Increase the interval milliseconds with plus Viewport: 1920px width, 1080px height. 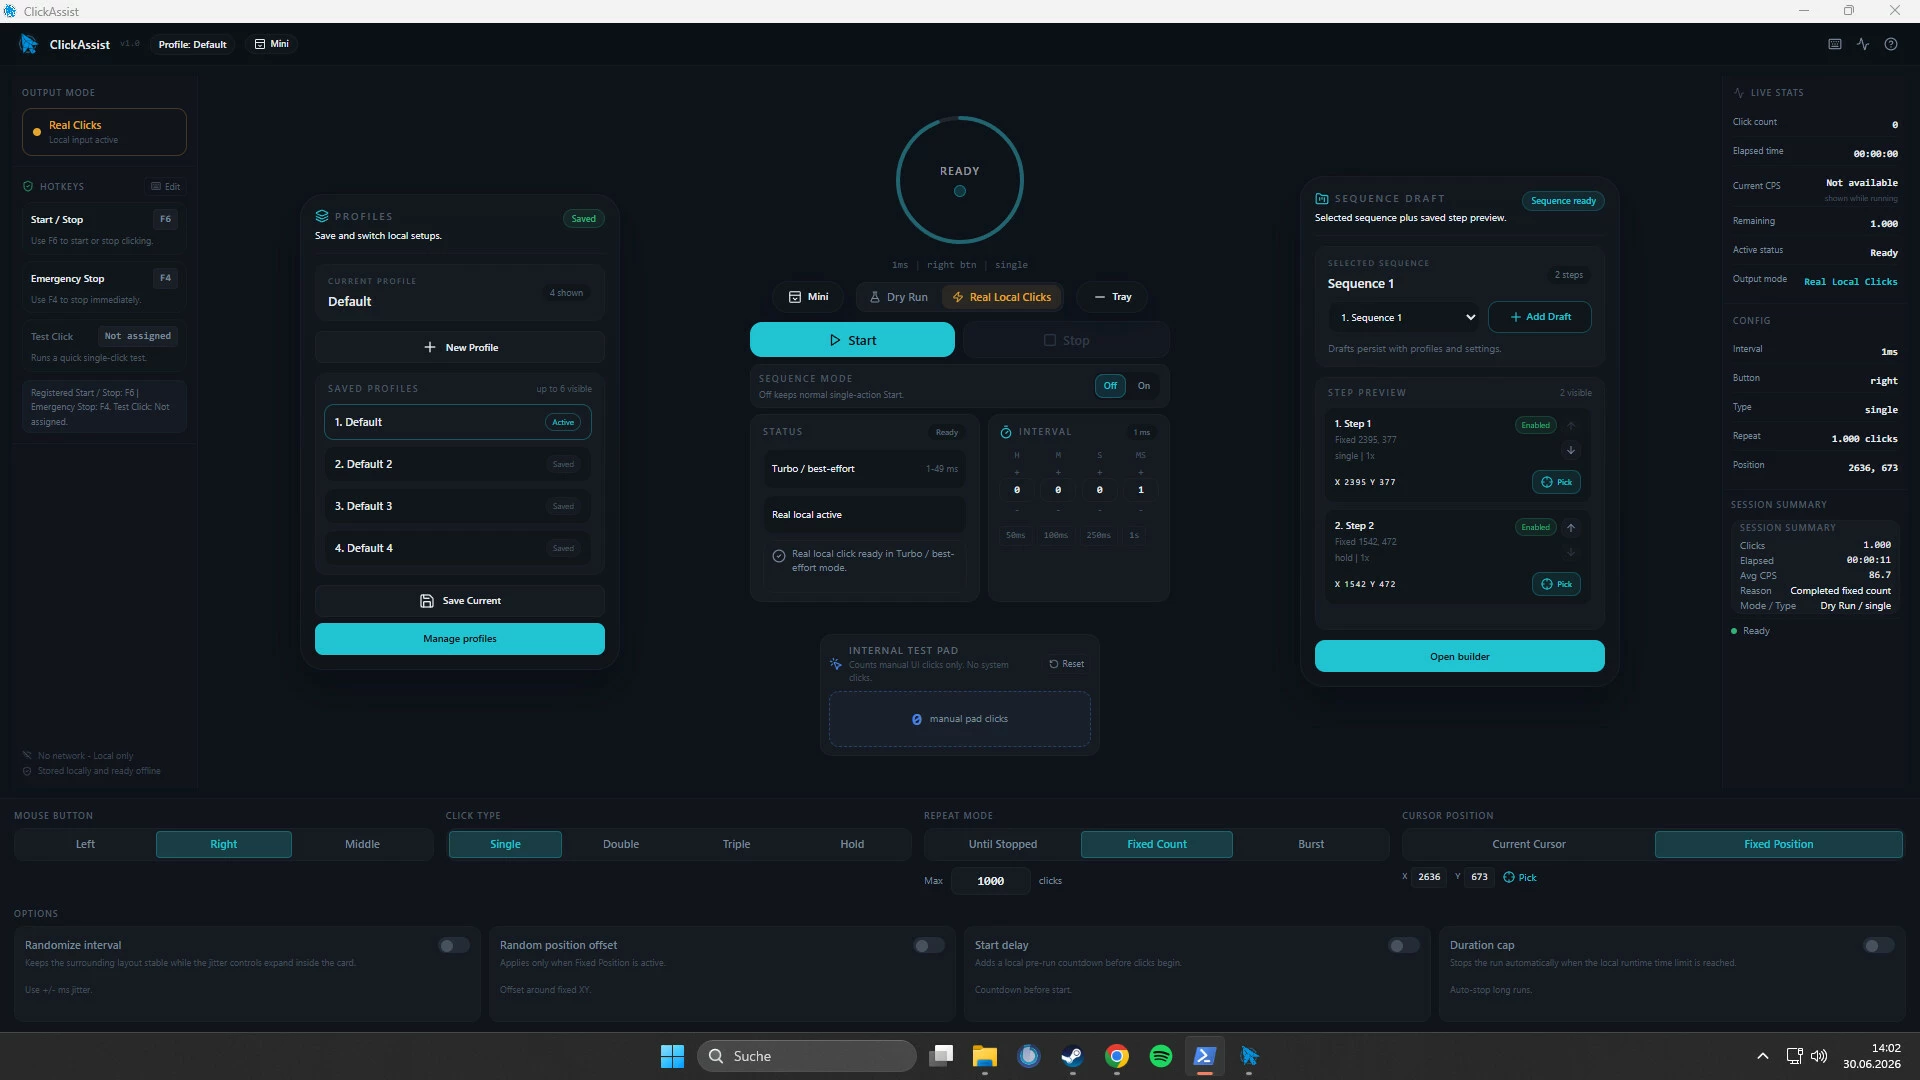coord(1141,473)
